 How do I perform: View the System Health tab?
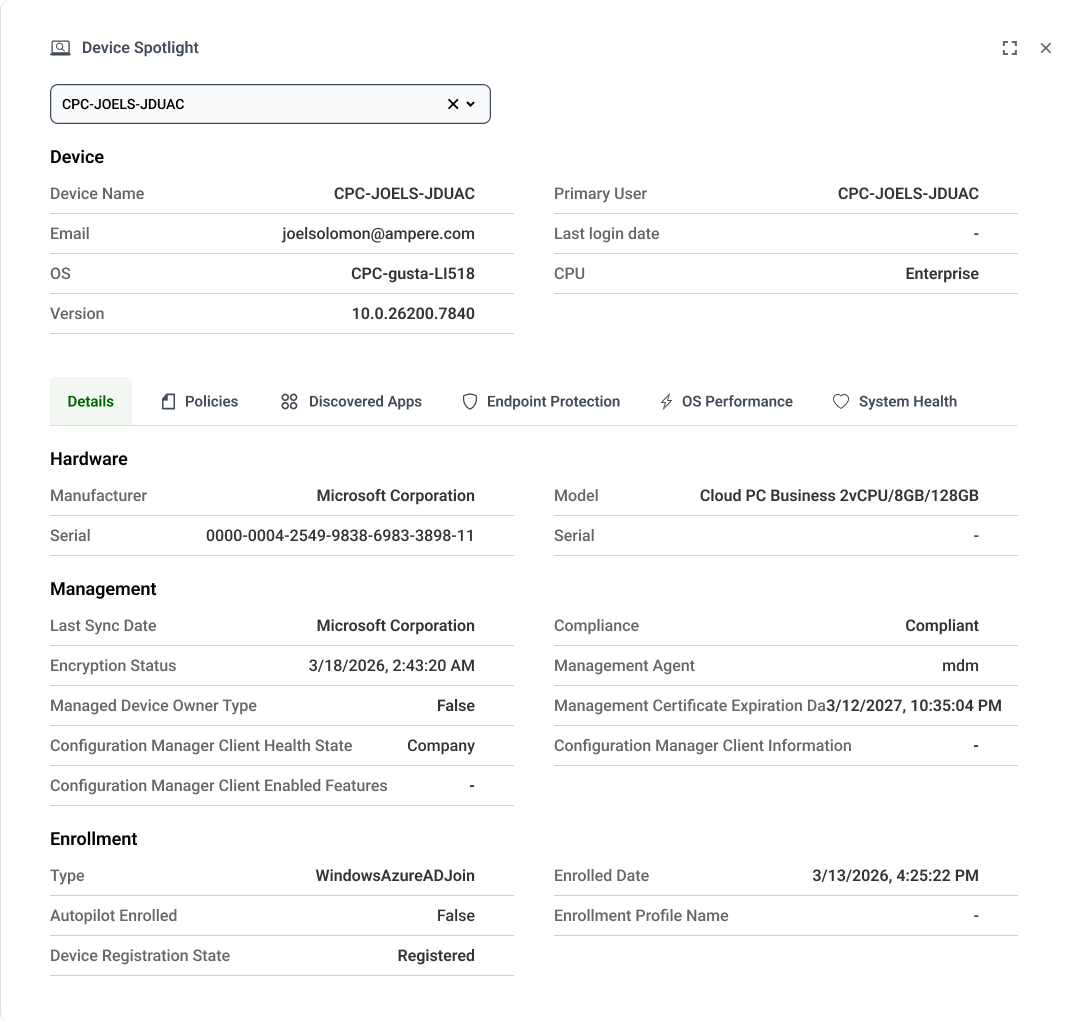click(x=907, y=401)
